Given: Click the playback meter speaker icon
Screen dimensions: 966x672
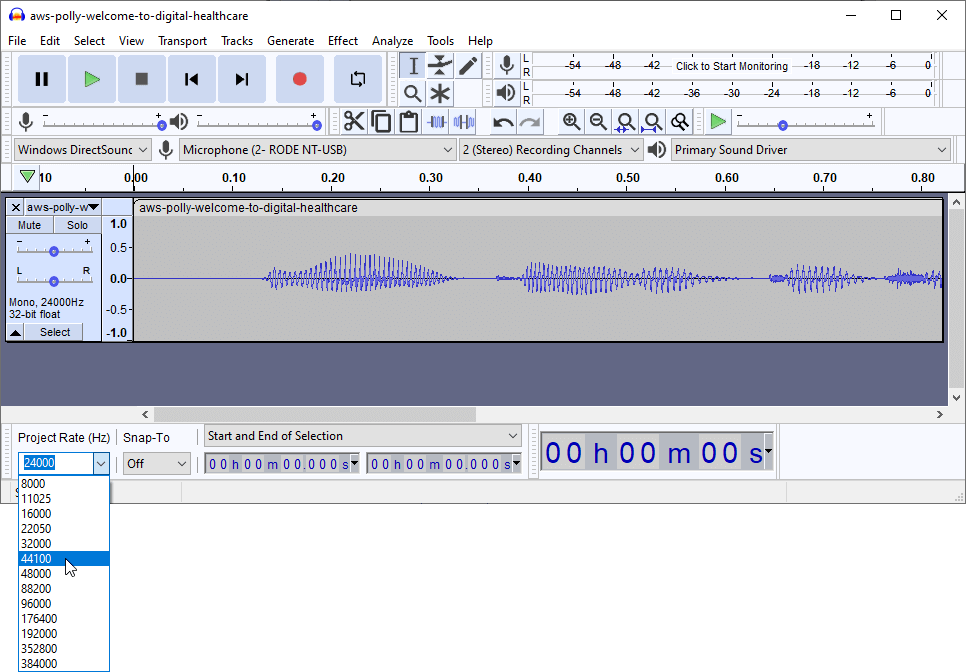Looking at the screenshot, I should pyautogui.click(x=506, y=93).
